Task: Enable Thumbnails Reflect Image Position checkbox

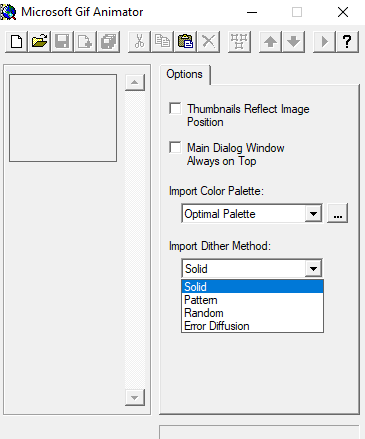Action: coord(175,109)
